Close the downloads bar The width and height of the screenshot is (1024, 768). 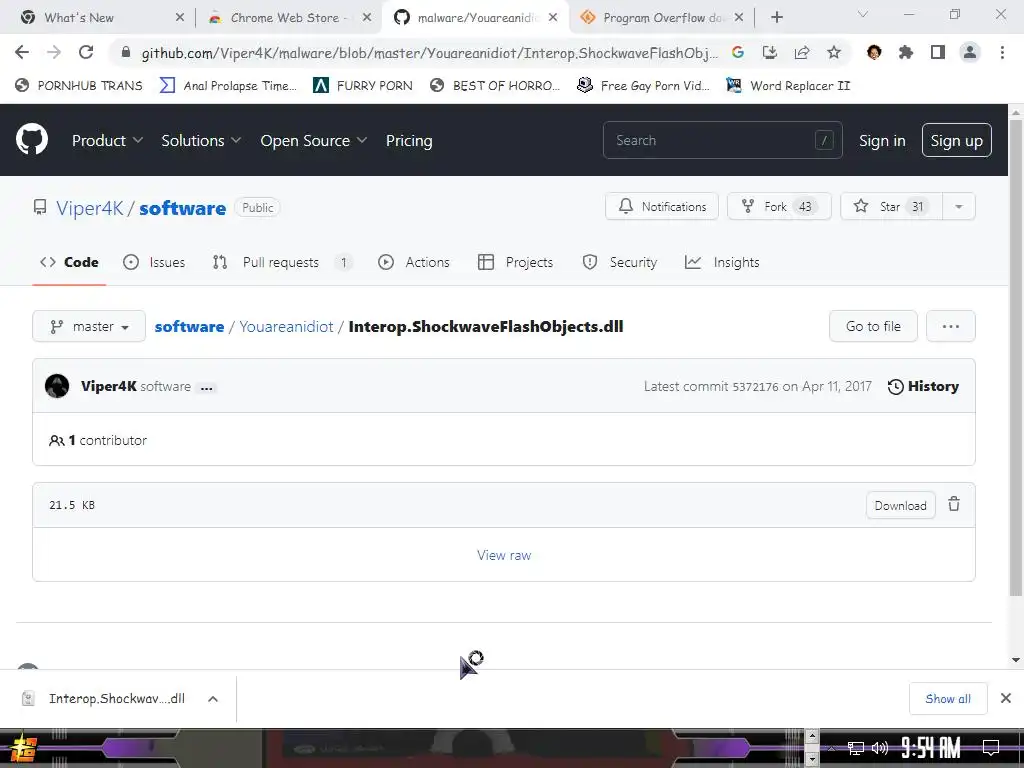(1005, 698)
